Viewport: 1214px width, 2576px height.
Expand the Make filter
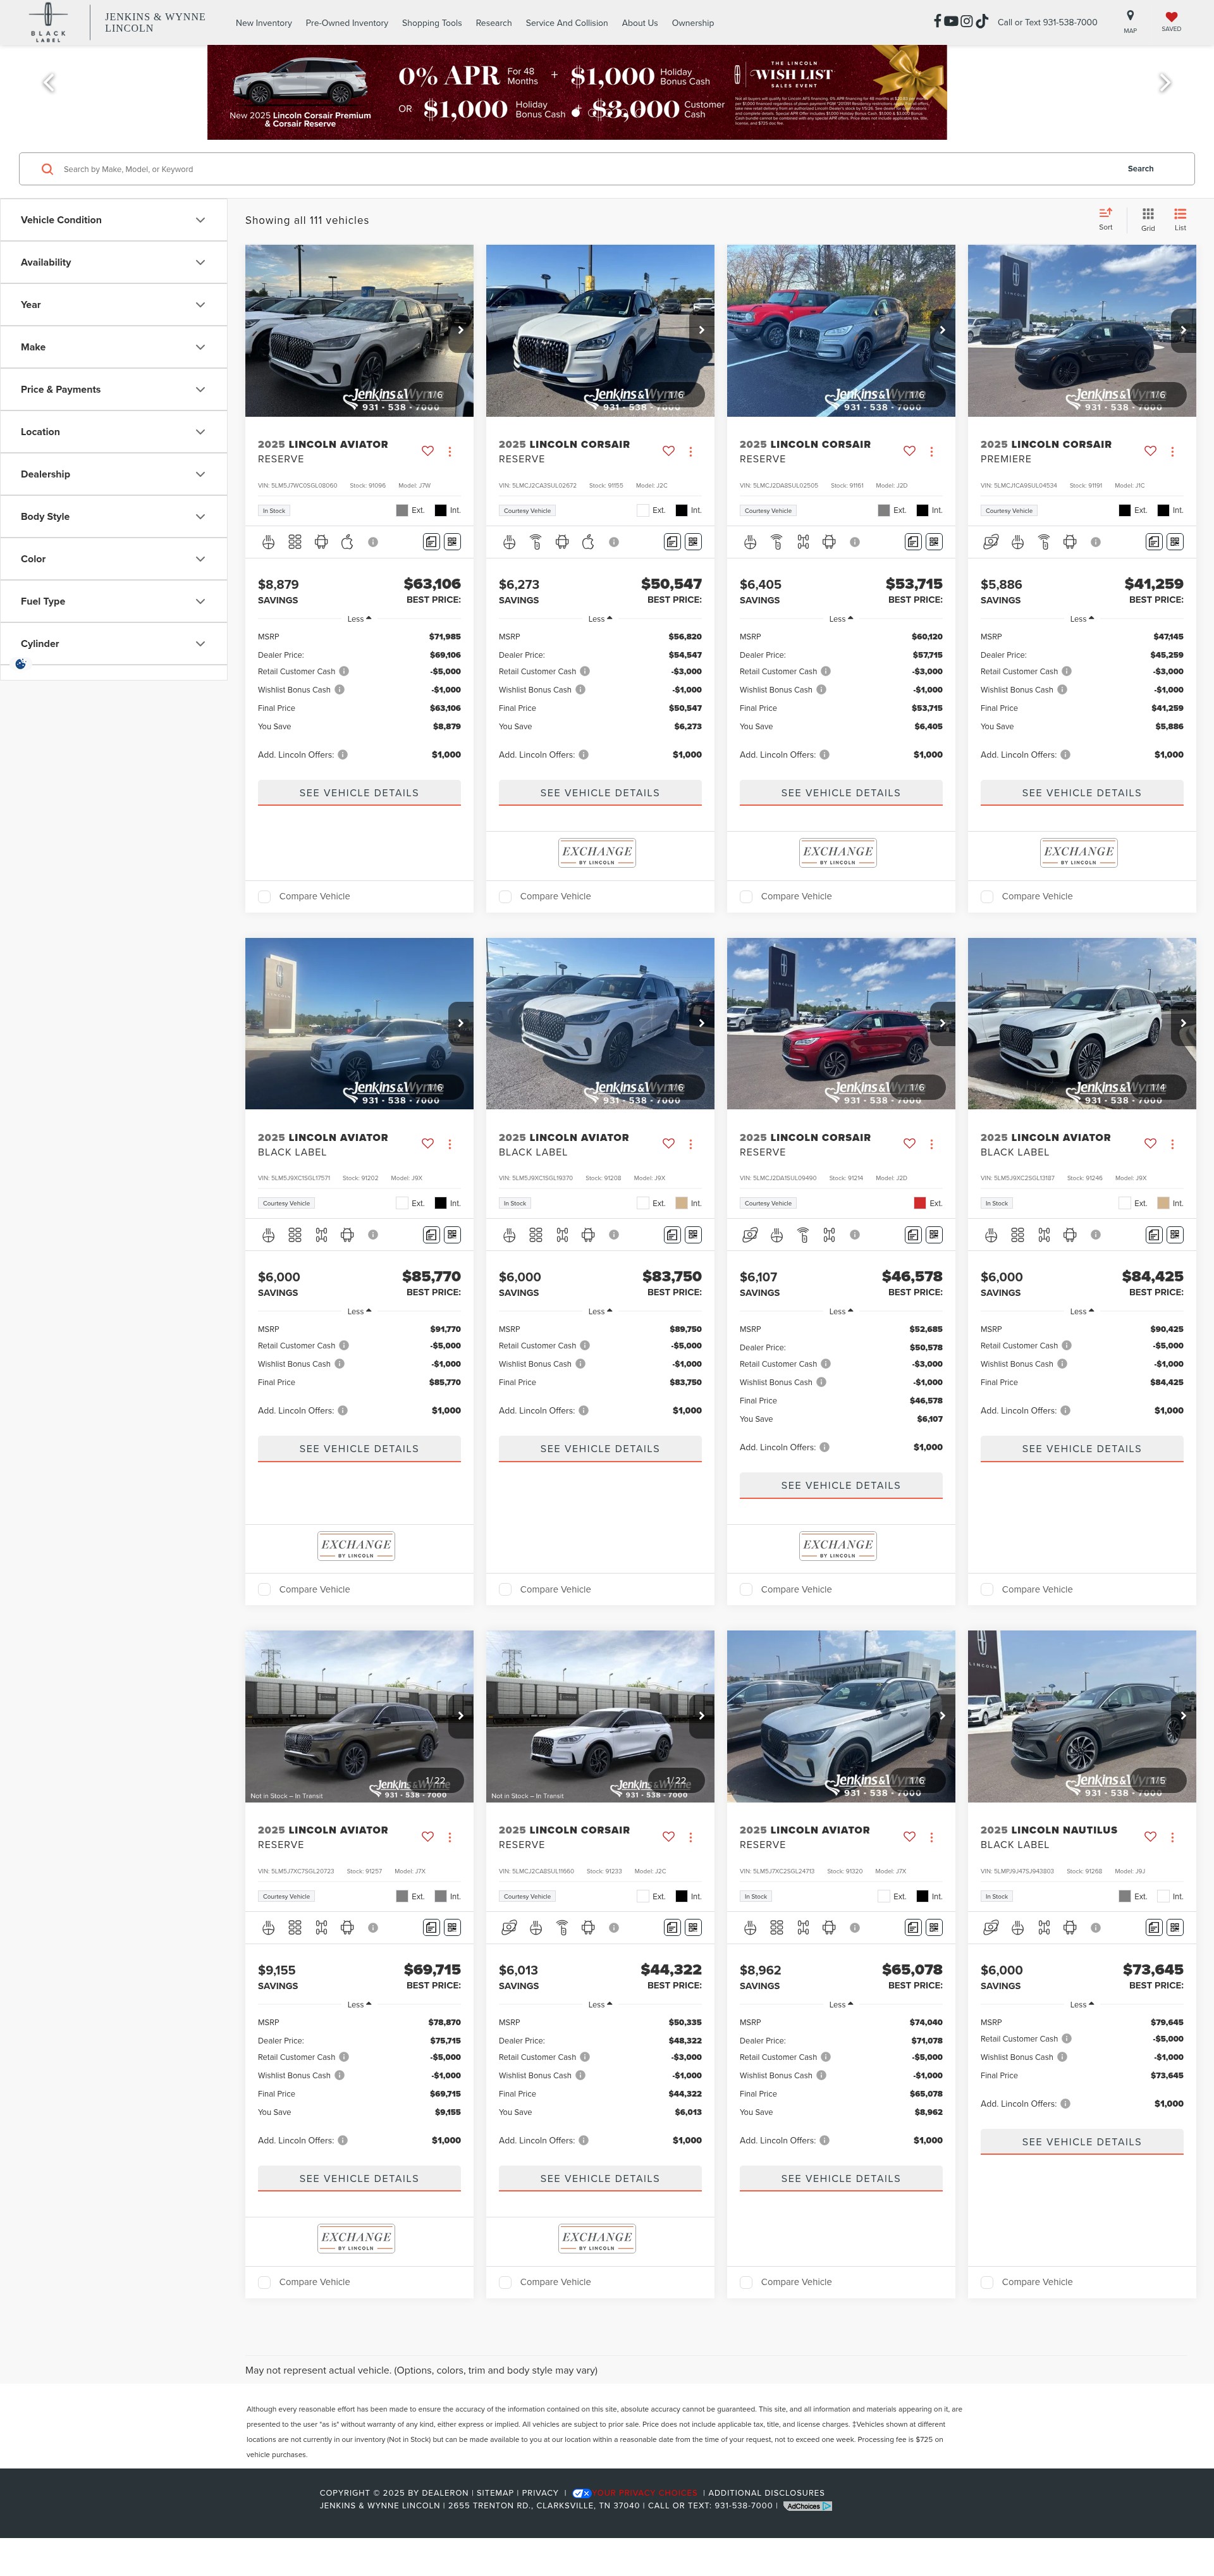pos(113,347)
